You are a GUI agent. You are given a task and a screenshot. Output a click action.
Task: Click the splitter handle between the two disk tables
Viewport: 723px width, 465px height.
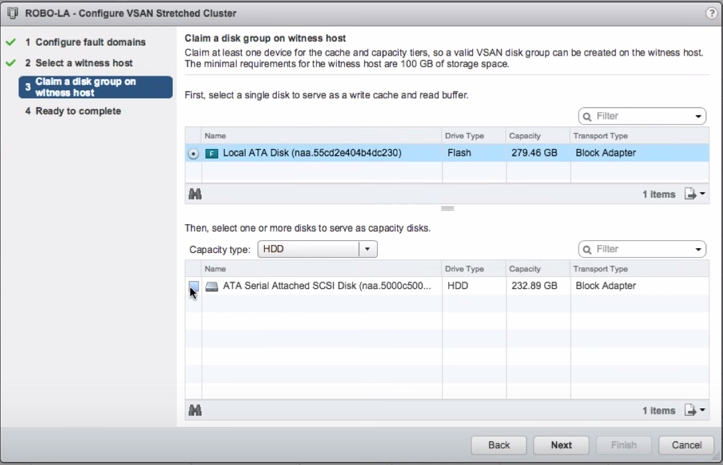447,209
